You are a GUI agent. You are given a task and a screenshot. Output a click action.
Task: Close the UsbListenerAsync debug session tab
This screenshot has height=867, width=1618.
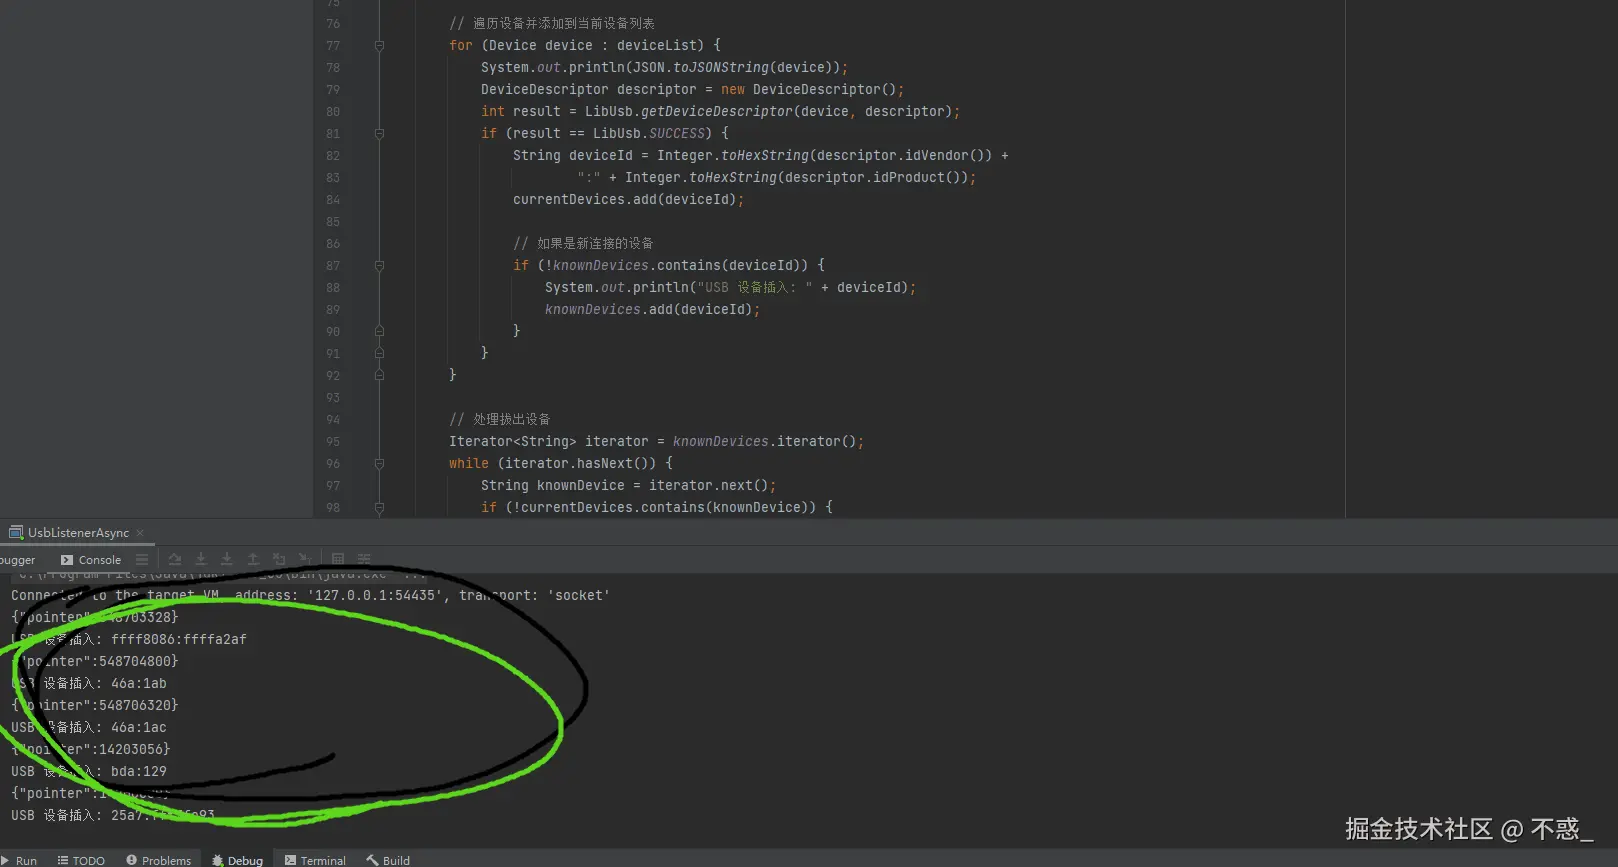click(x=140, y=533)
